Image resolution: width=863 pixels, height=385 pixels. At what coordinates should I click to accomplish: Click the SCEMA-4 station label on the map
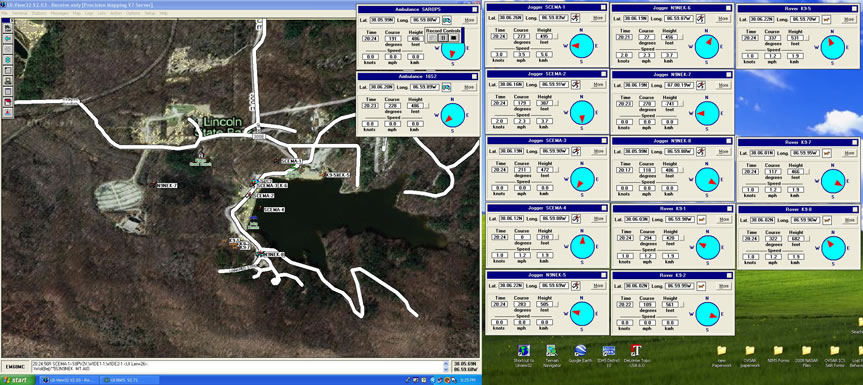click(275, 210)
